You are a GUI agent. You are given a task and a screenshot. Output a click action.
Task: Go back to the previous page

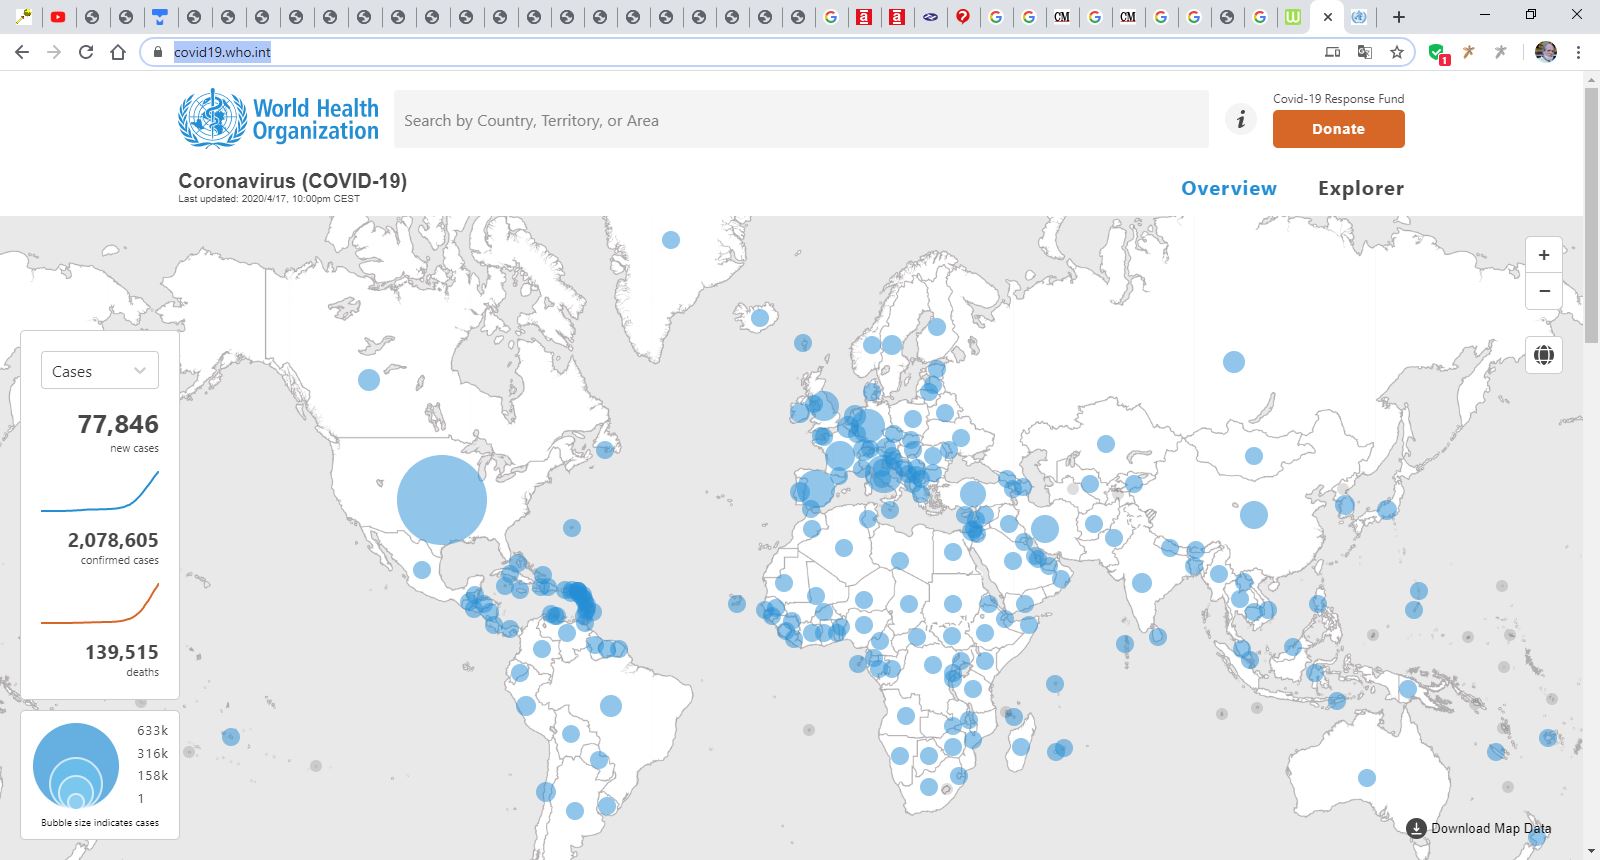pyautogui.click(x=22, y=52)
